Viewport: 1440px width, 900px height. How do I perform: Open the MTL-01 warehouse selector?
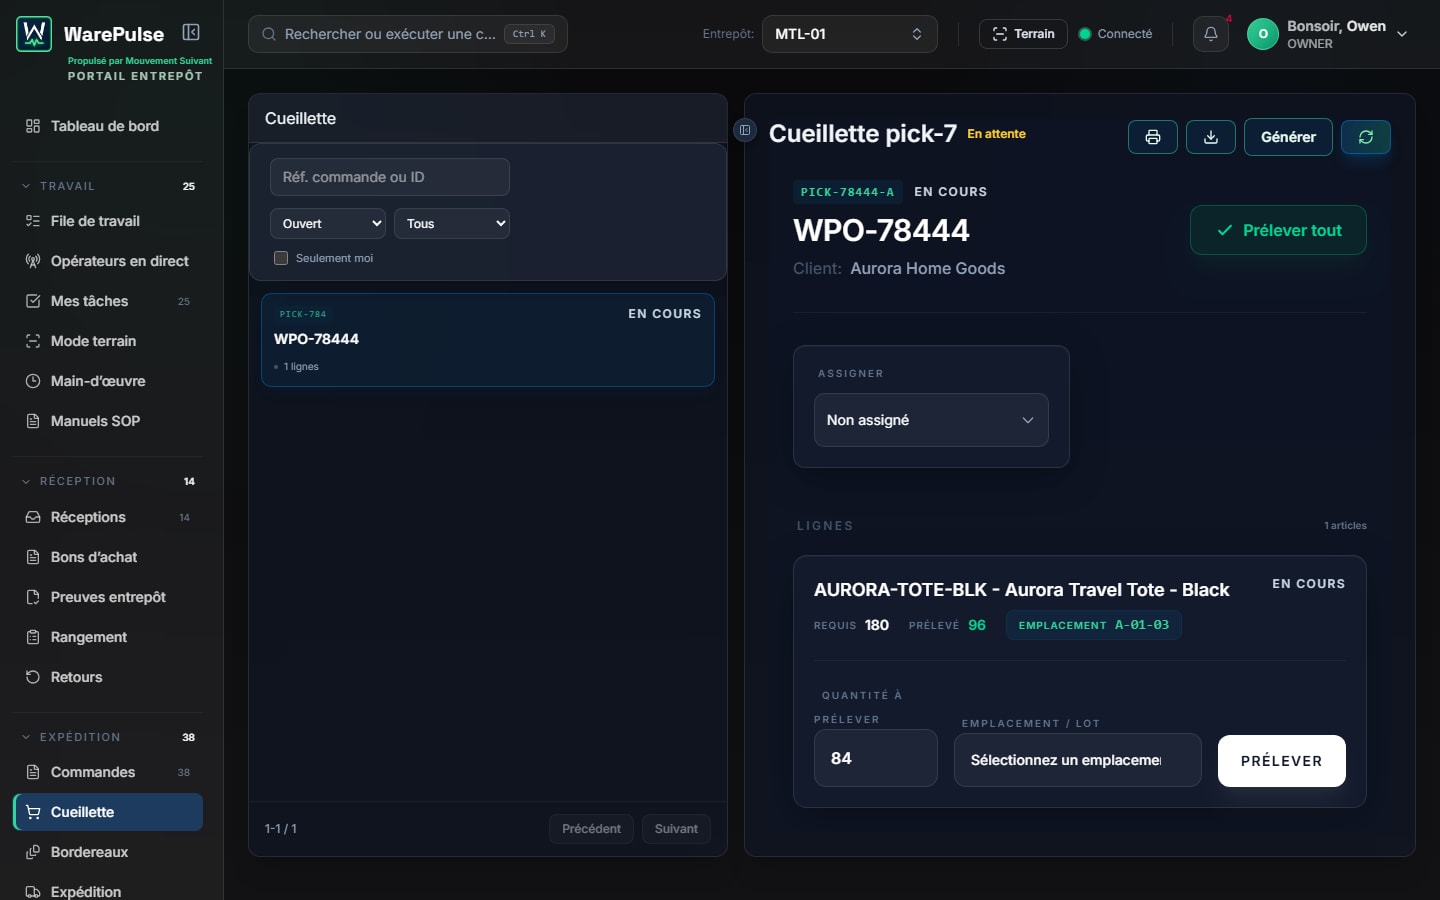[x=849, y=34]
